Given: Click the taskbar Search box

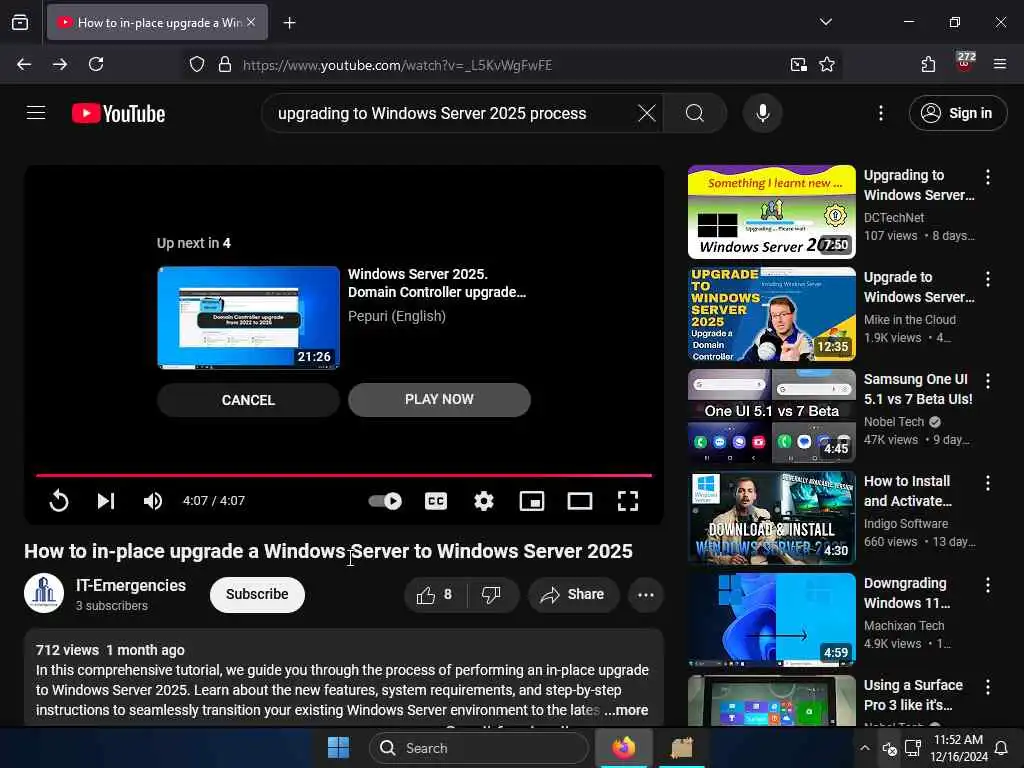Looking at the screenshot, I should [x=479, y=748].
